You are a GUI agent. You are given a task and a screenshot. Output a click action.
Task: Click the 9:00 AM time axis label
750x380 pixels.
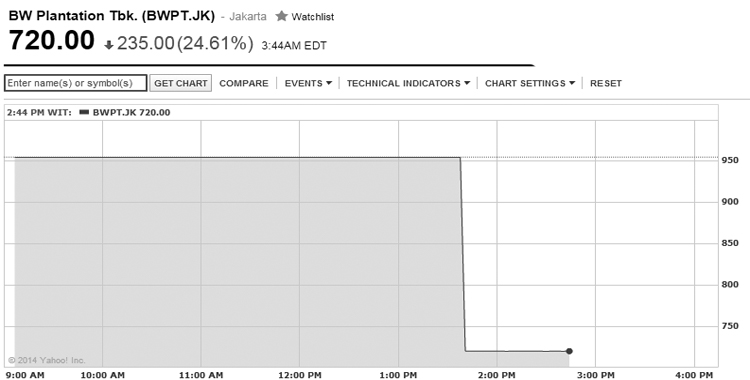(25, 375)
